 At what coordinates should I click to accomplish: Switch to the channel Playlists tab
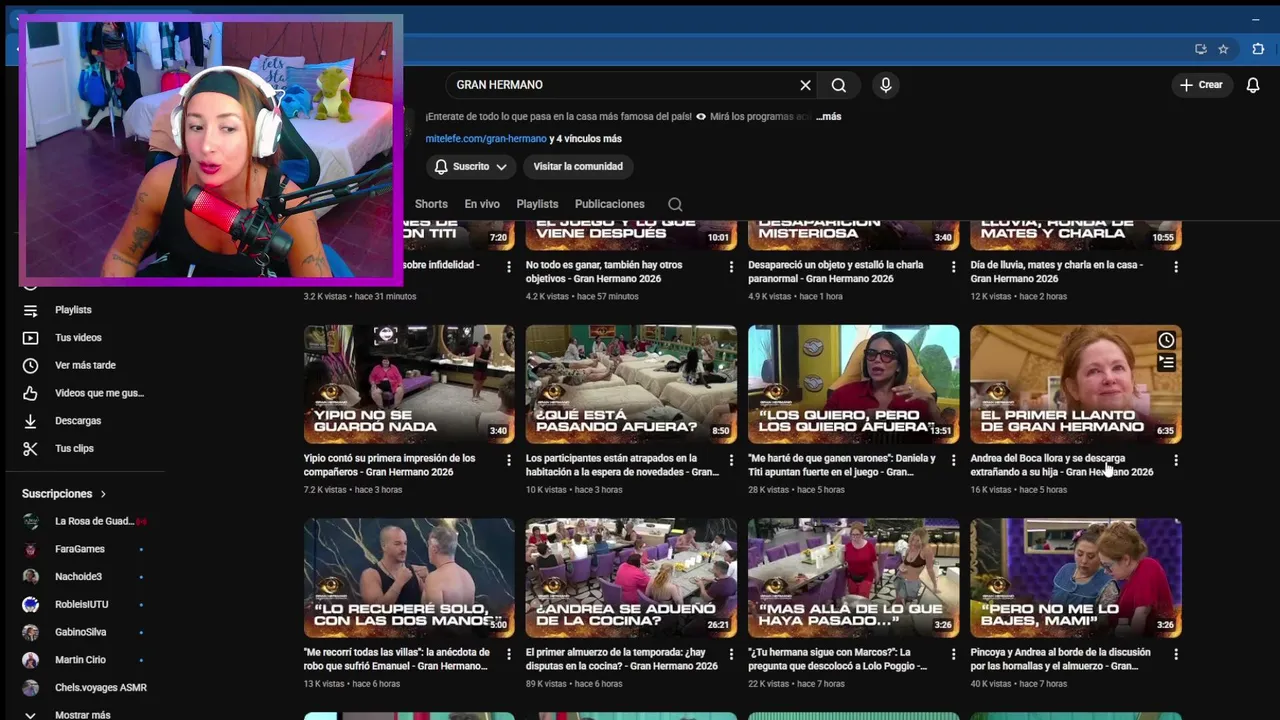pos(537,204)
